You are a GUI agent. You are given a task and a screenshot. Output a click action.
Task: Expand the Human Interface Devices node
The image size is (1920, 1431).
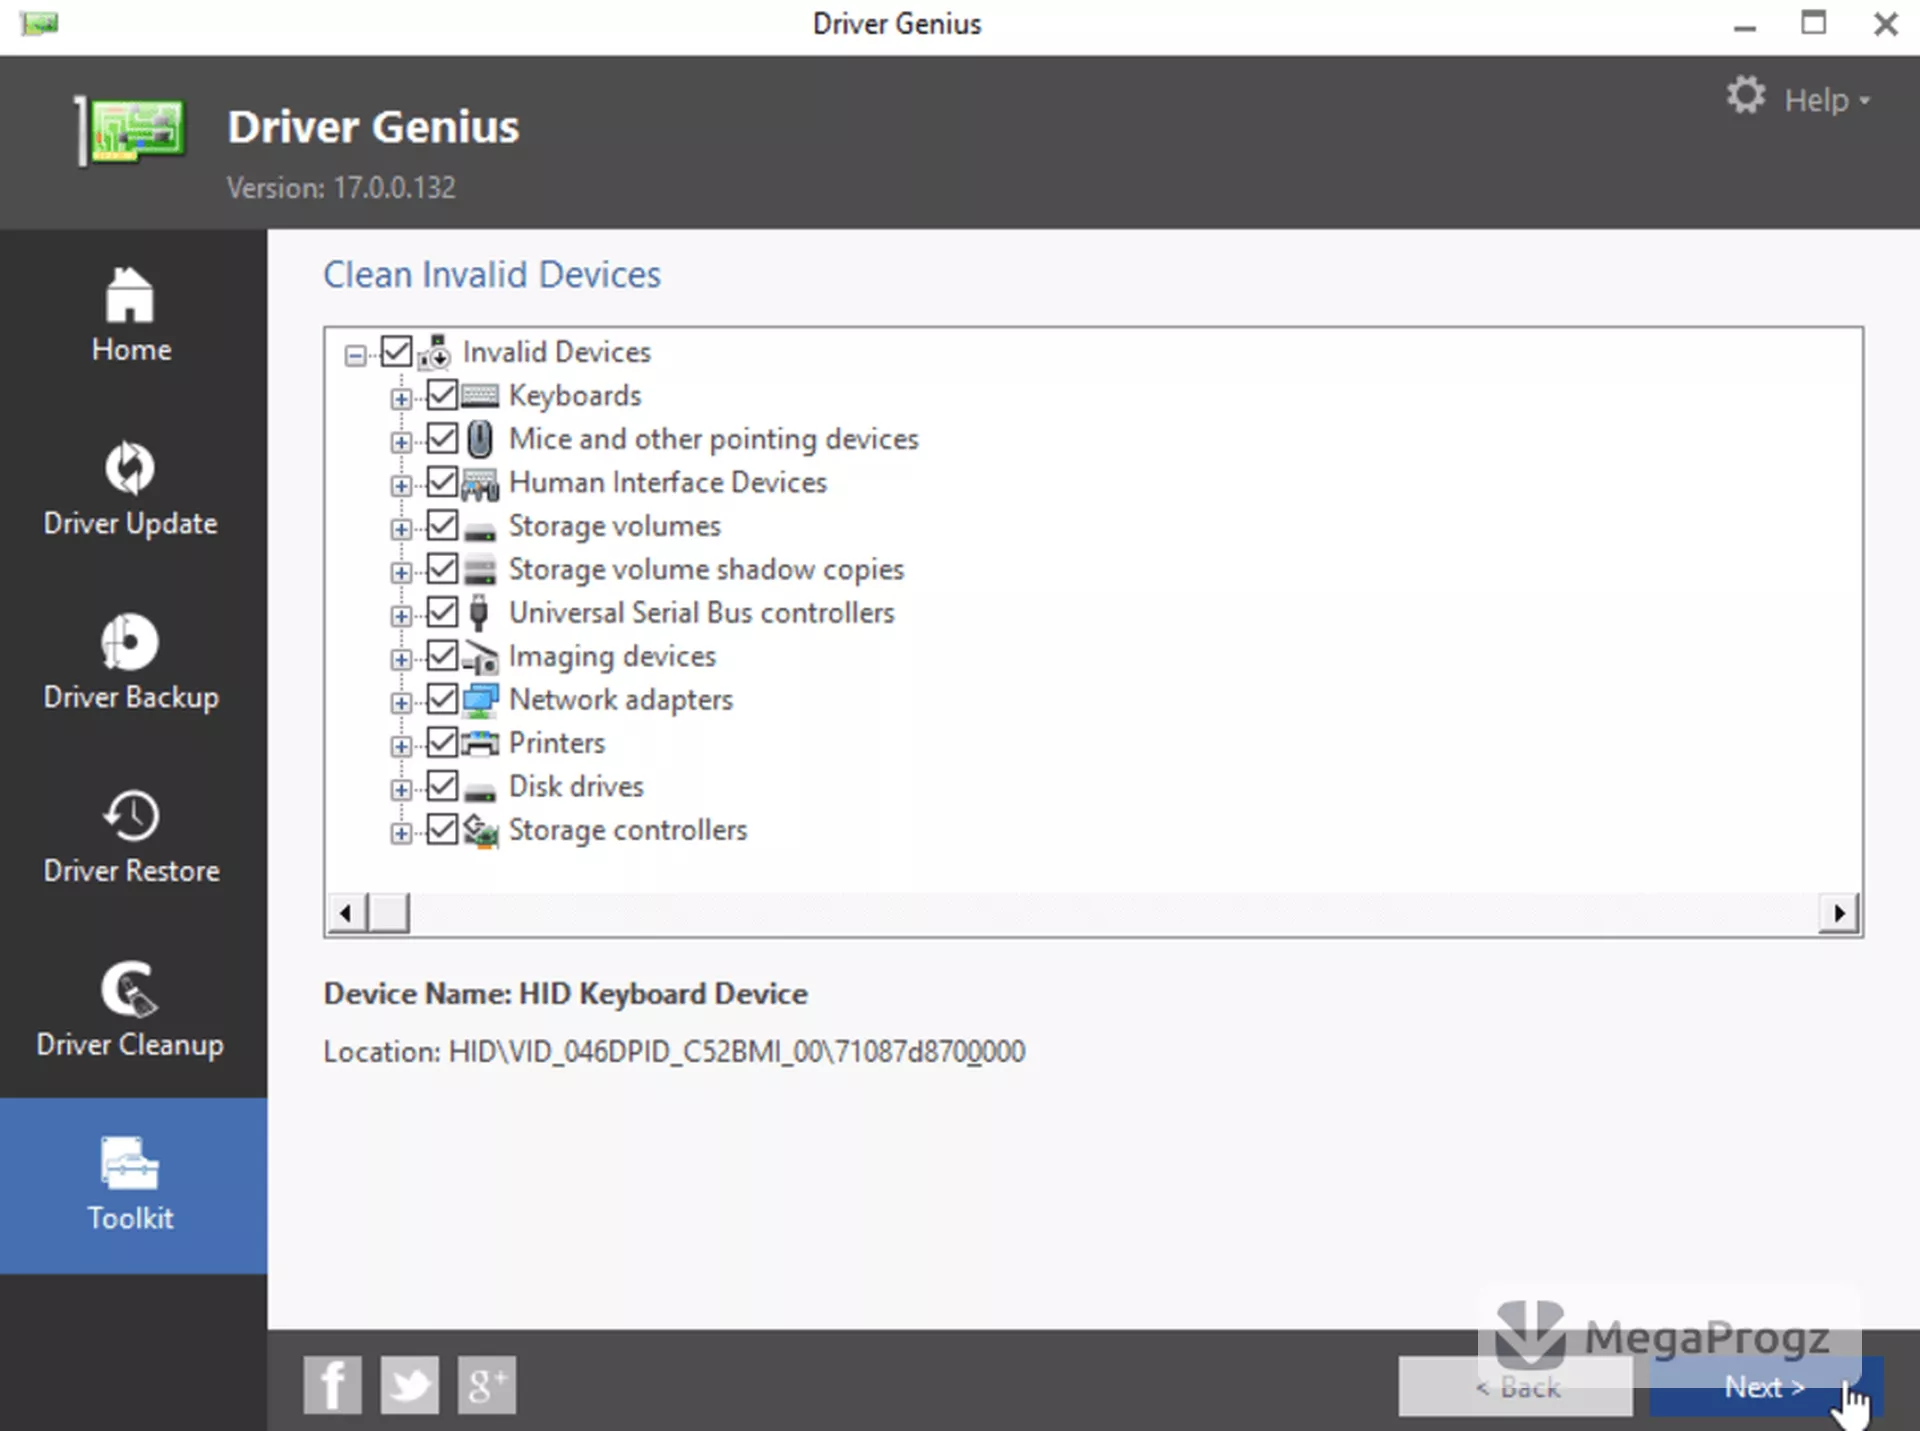pyautogui.click(x=401, y=486)
